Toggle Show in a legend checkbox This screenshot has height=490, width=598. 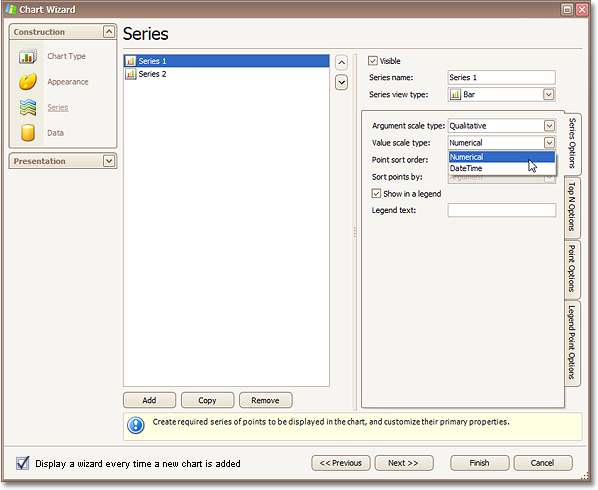click(376, 194)
